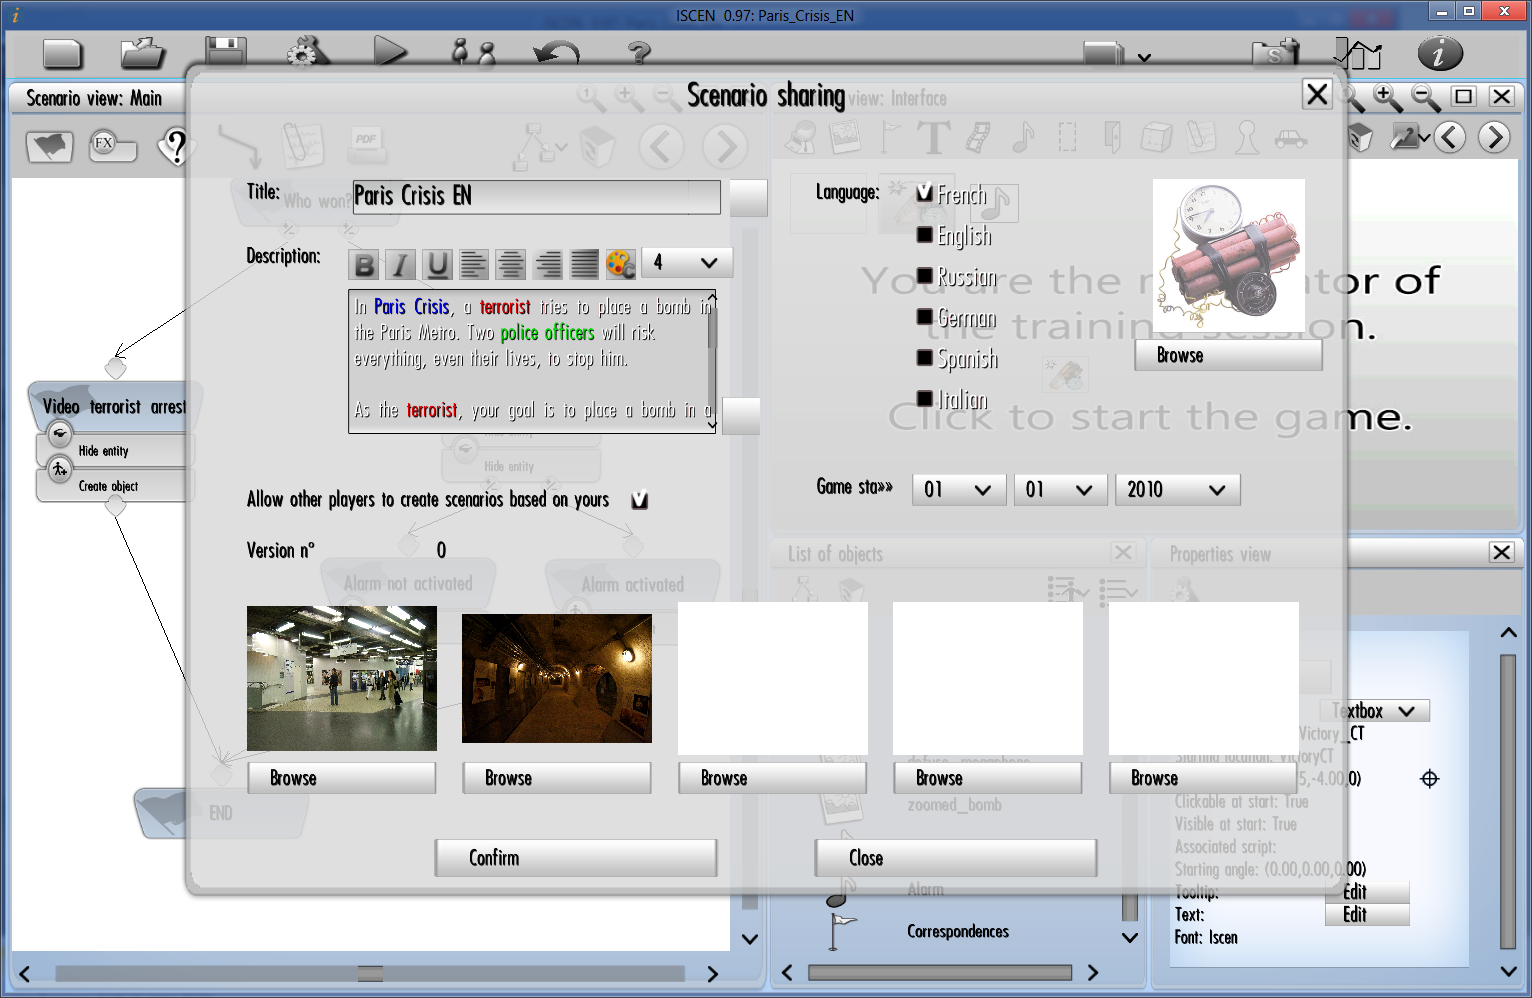This screenshot has height=998, width=1532.
Task: Click the Close button in the dialog
Action: click(955, 858)
